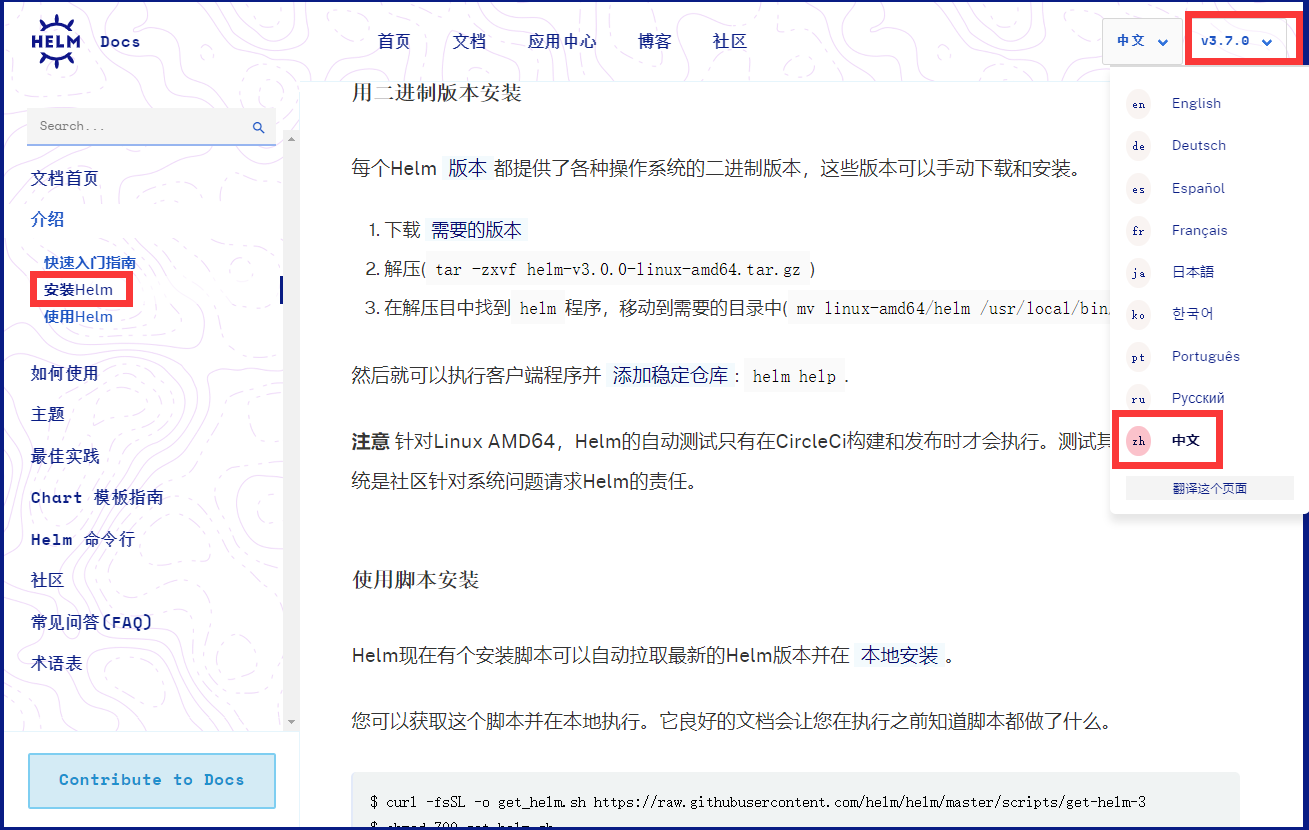Expand 最佳实践 sidebar section

65,457
